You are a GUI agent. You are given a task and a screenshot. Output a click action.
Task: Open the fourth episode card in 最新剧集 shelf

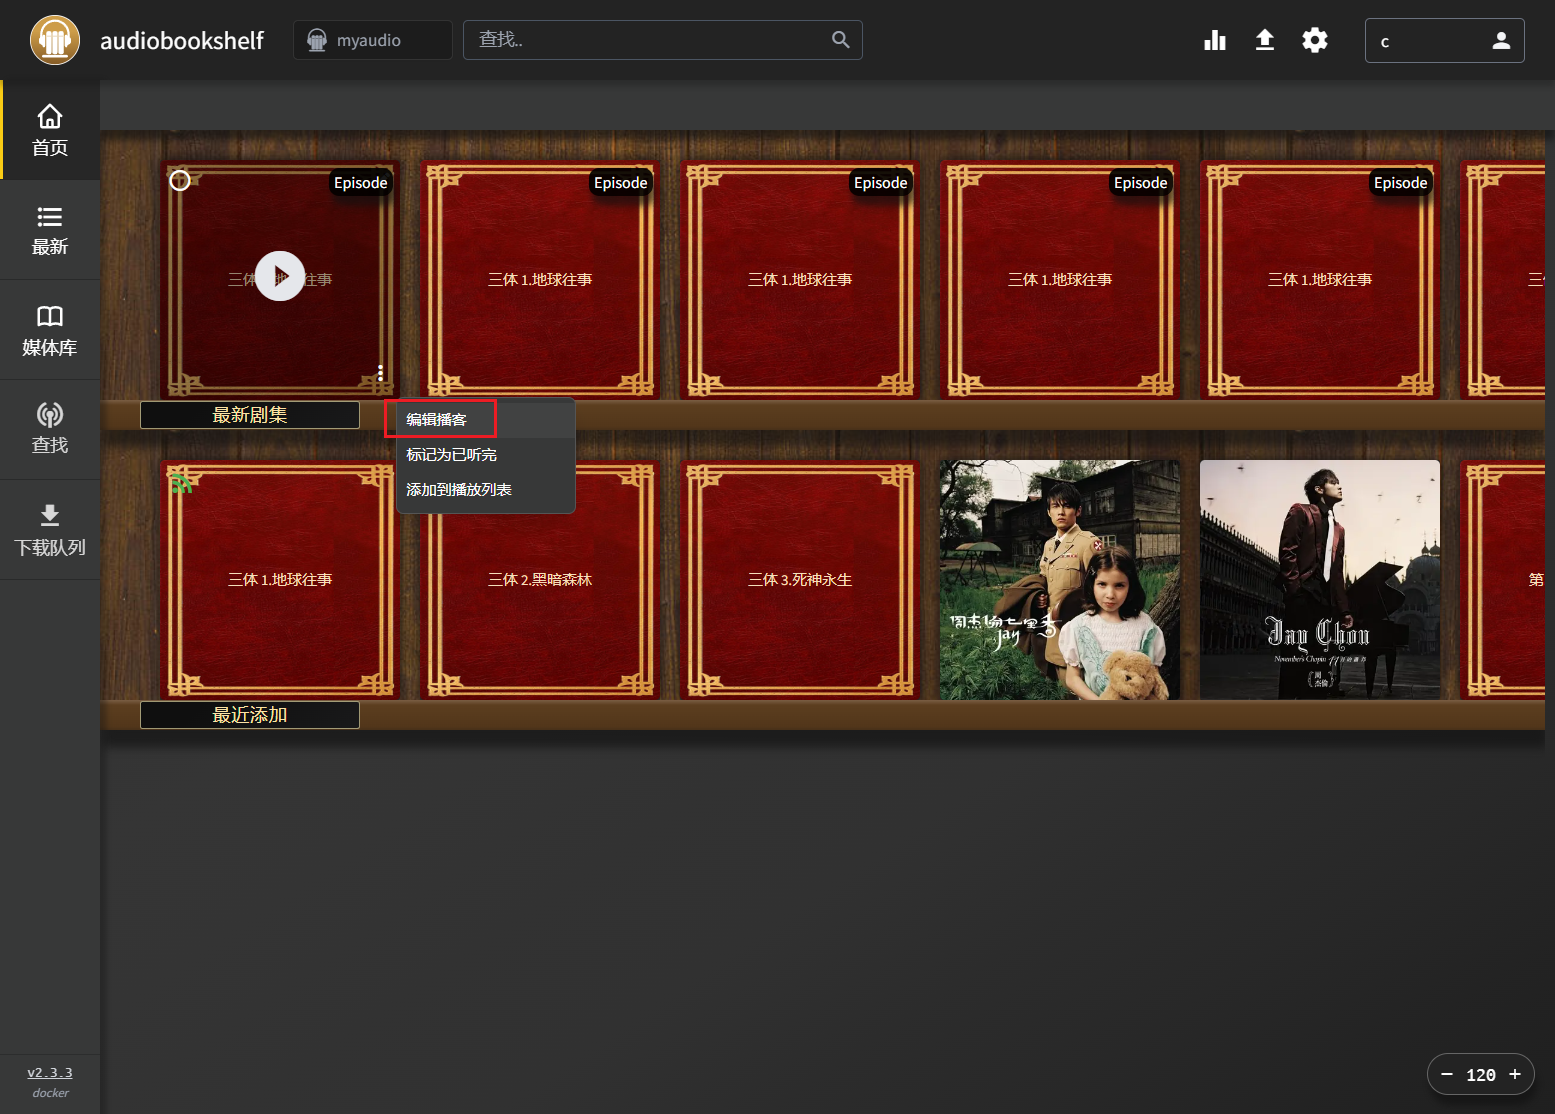1060,280
